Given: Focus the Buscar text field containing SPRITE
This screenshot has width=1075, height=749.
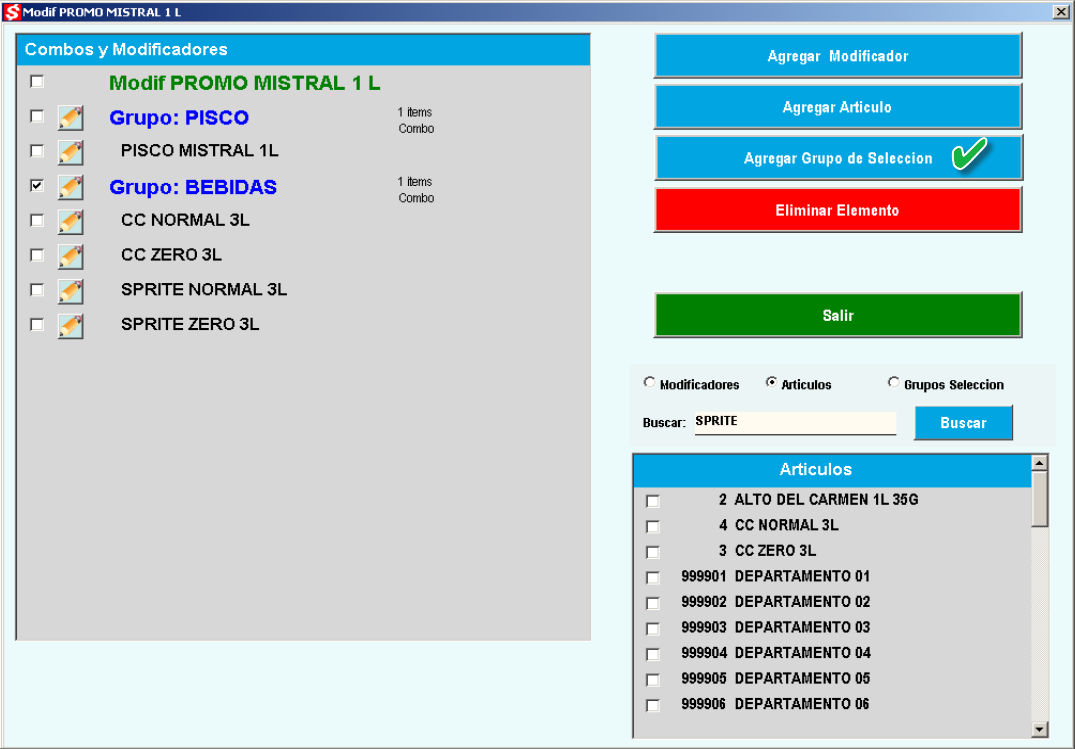Looking at the screenshot, I should pos(795,423).
